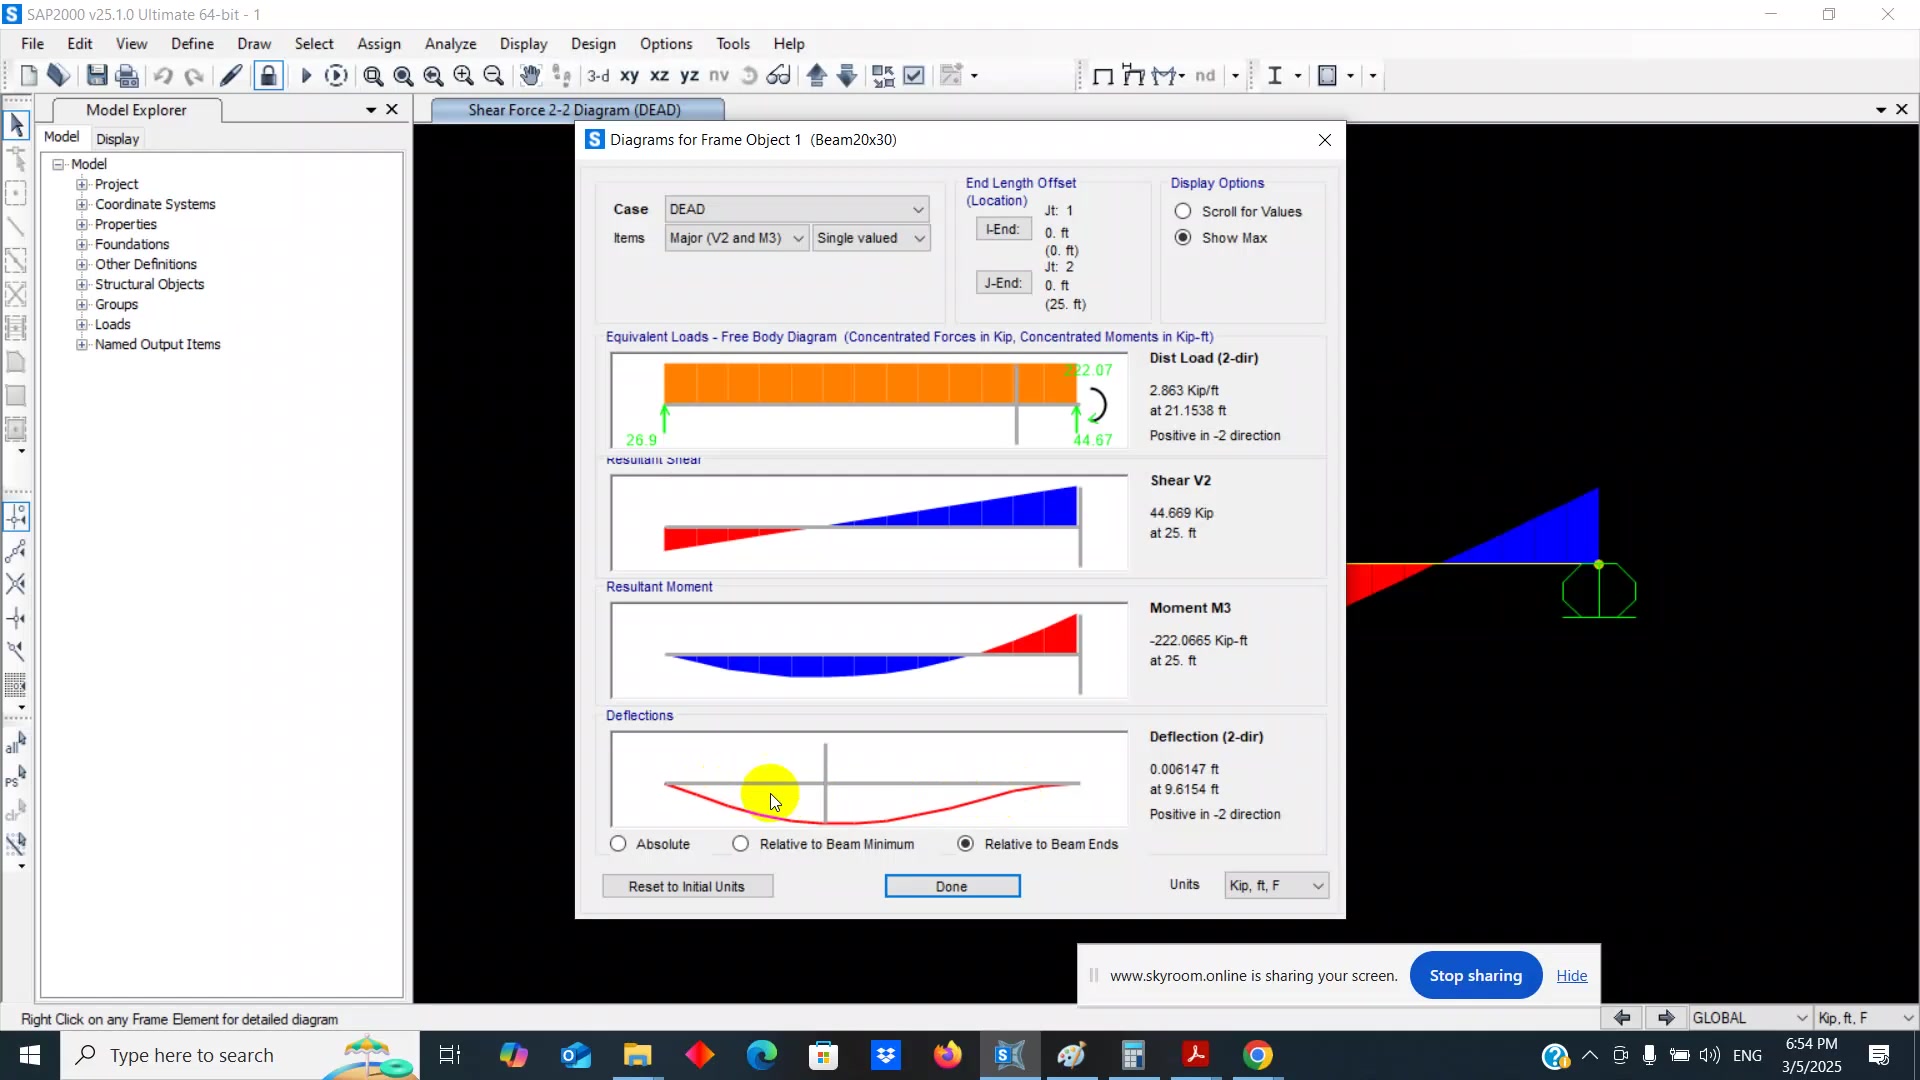Select Relative to Beam Minimum option
This screenshot has height=1080, width=1920.
coord(740,844)
